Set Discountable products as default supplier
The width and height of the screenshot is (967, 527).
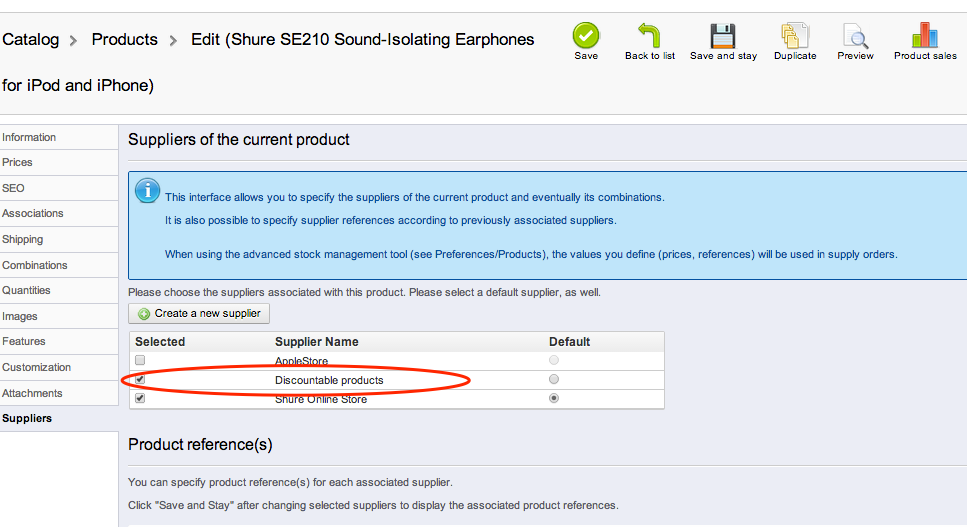coord(554,380)
